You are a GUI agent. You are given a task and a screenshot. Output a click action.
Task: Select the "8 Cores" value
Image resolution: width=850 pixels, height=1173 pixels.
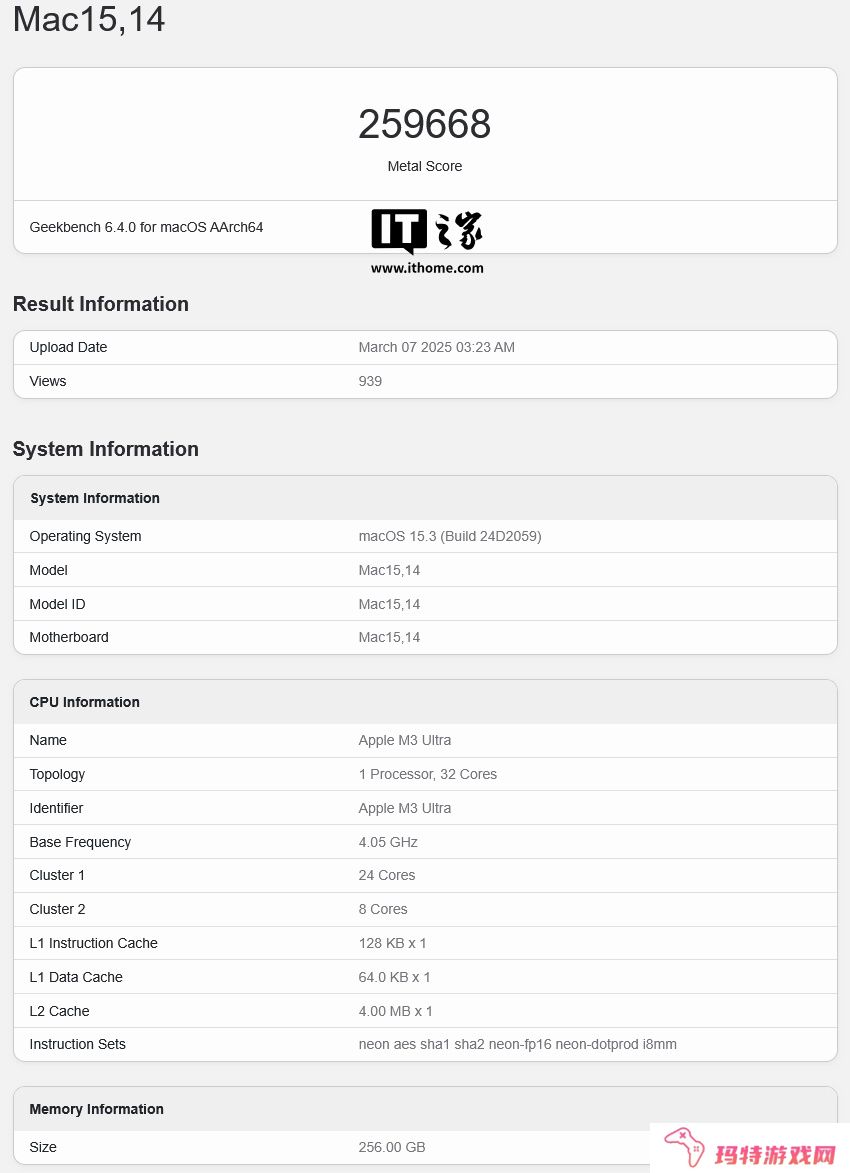383,910
